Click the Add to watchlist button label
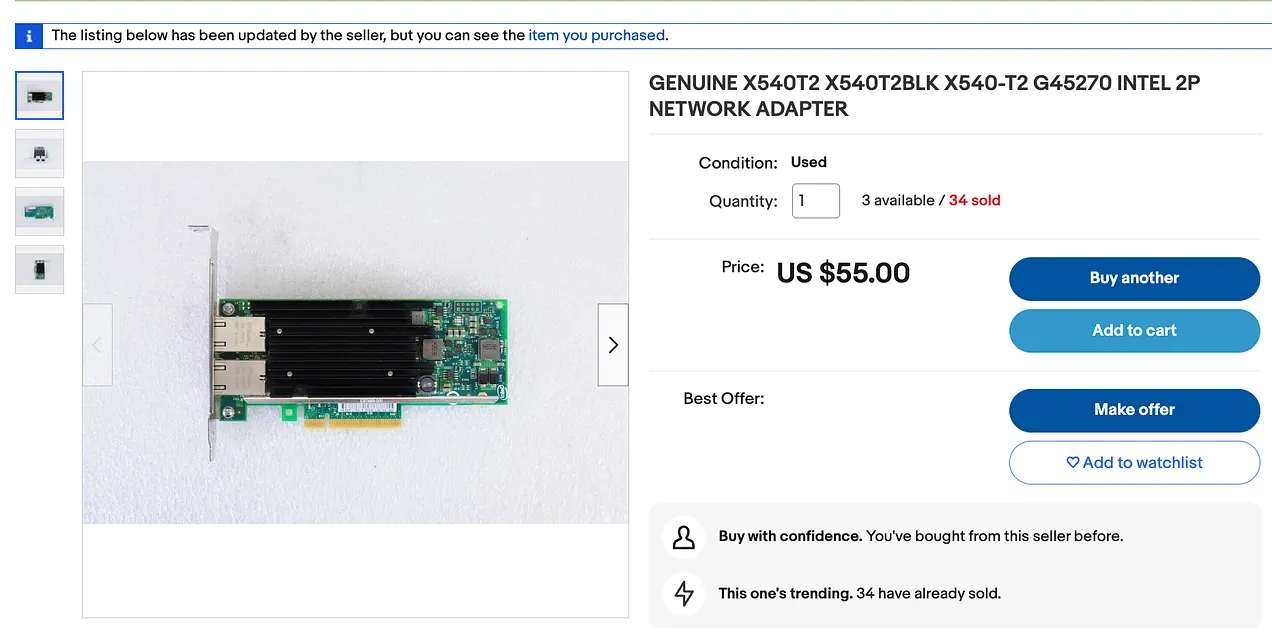The width and height of the screenshot is (1272, 640). point(1143,463)
